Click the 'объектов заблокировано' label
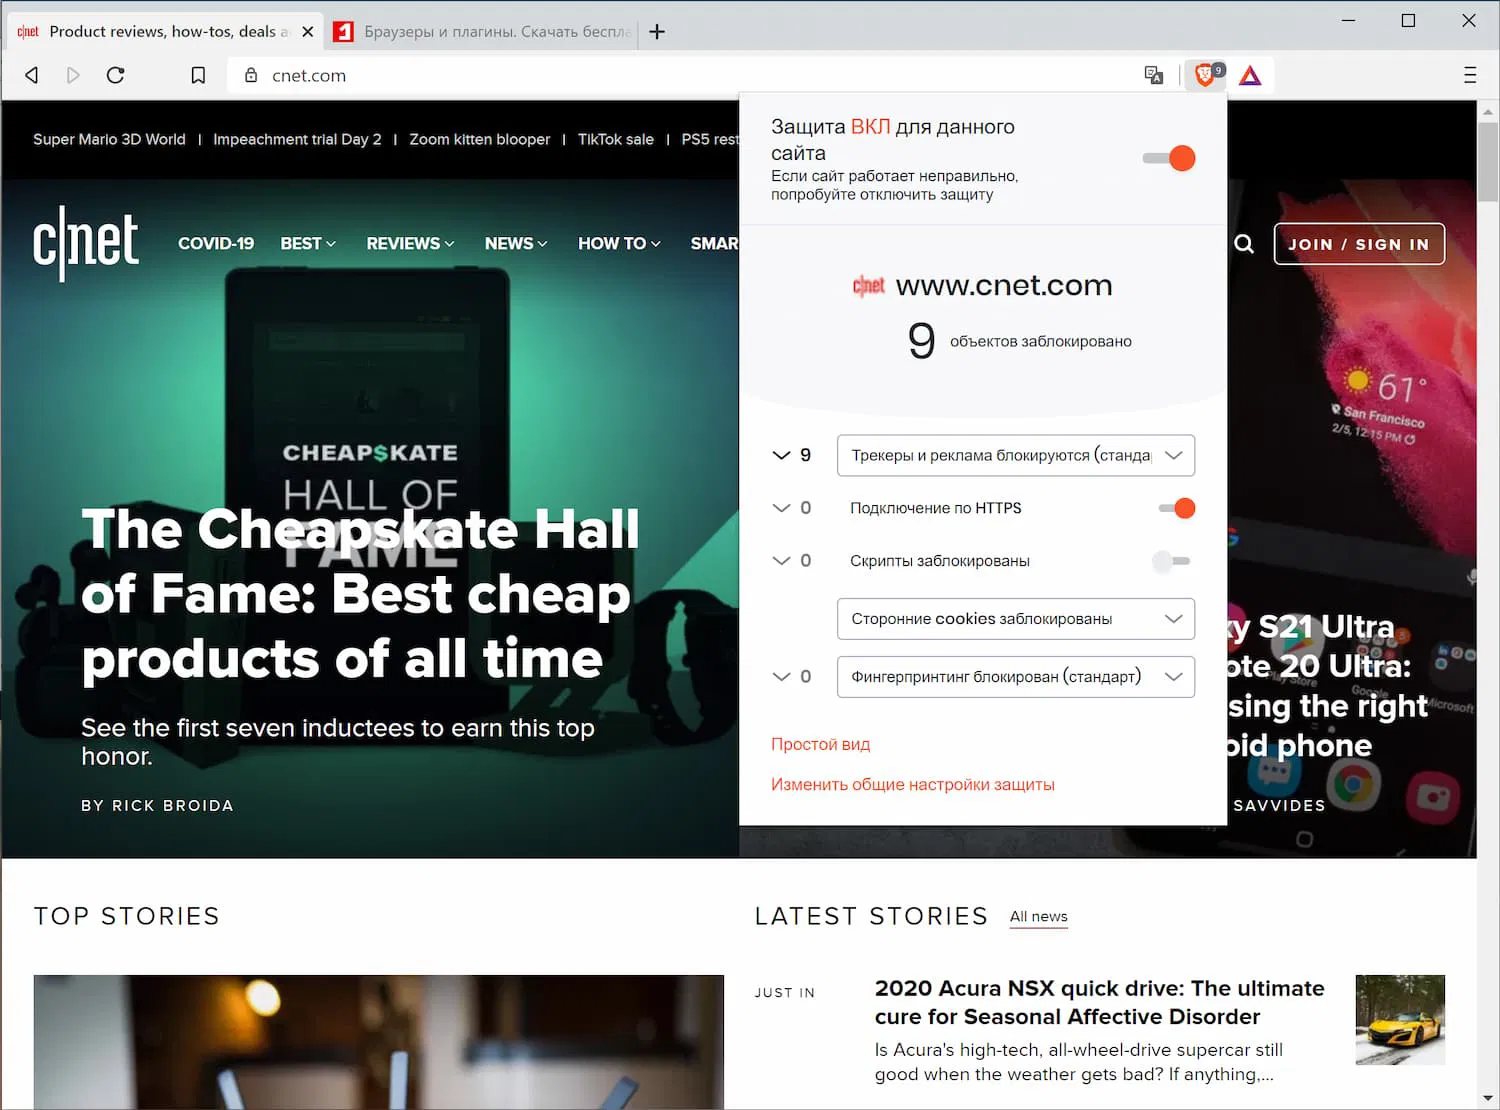 (x=1041, y=341)
